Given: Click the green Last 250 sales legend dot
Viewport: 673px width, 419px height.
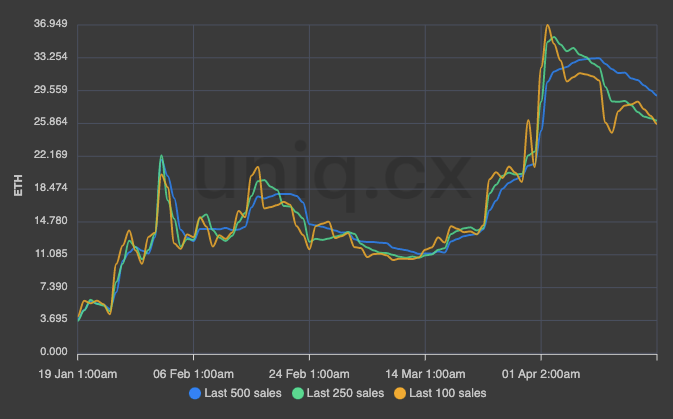Looking at the screenshot, I should (x=298, y=393).
